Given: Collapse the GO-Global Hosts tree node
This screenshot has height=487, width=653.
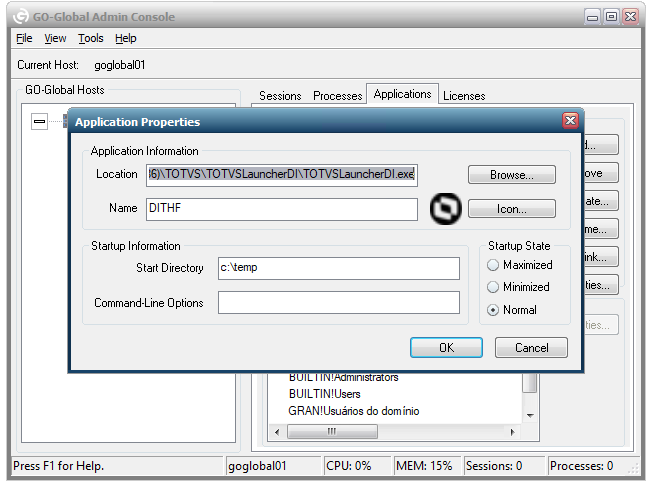Looking at the screenshot, I should click(x=40, y=121).
